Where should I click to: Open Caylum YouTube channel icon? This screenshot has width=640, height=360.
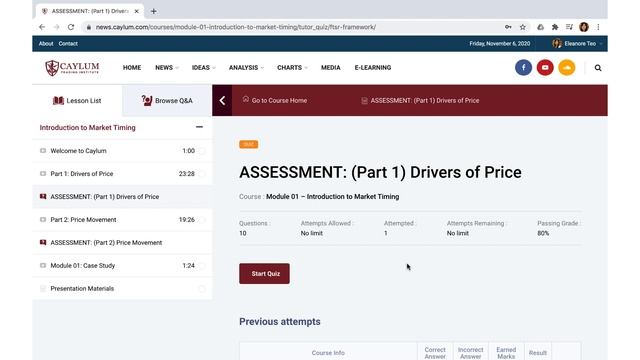pos(545,68)
